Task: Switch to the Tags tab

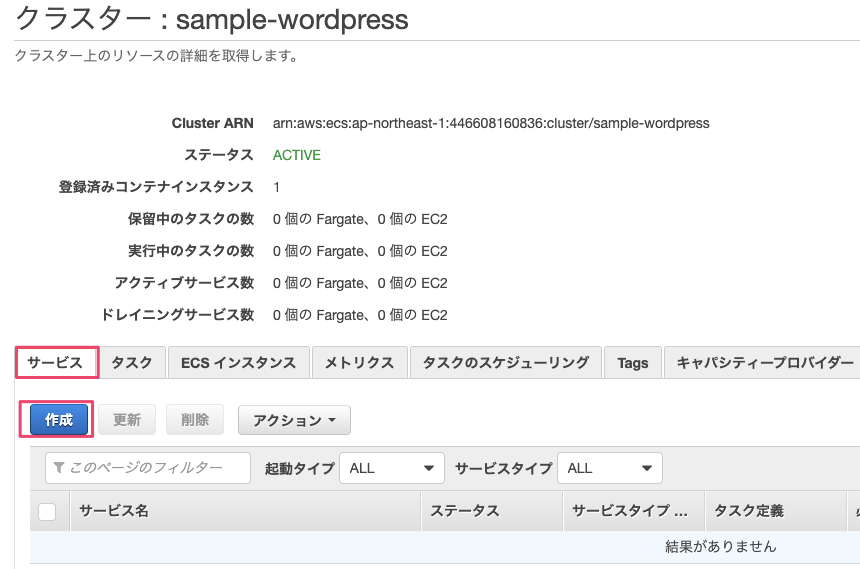Action: click(632, 363)
